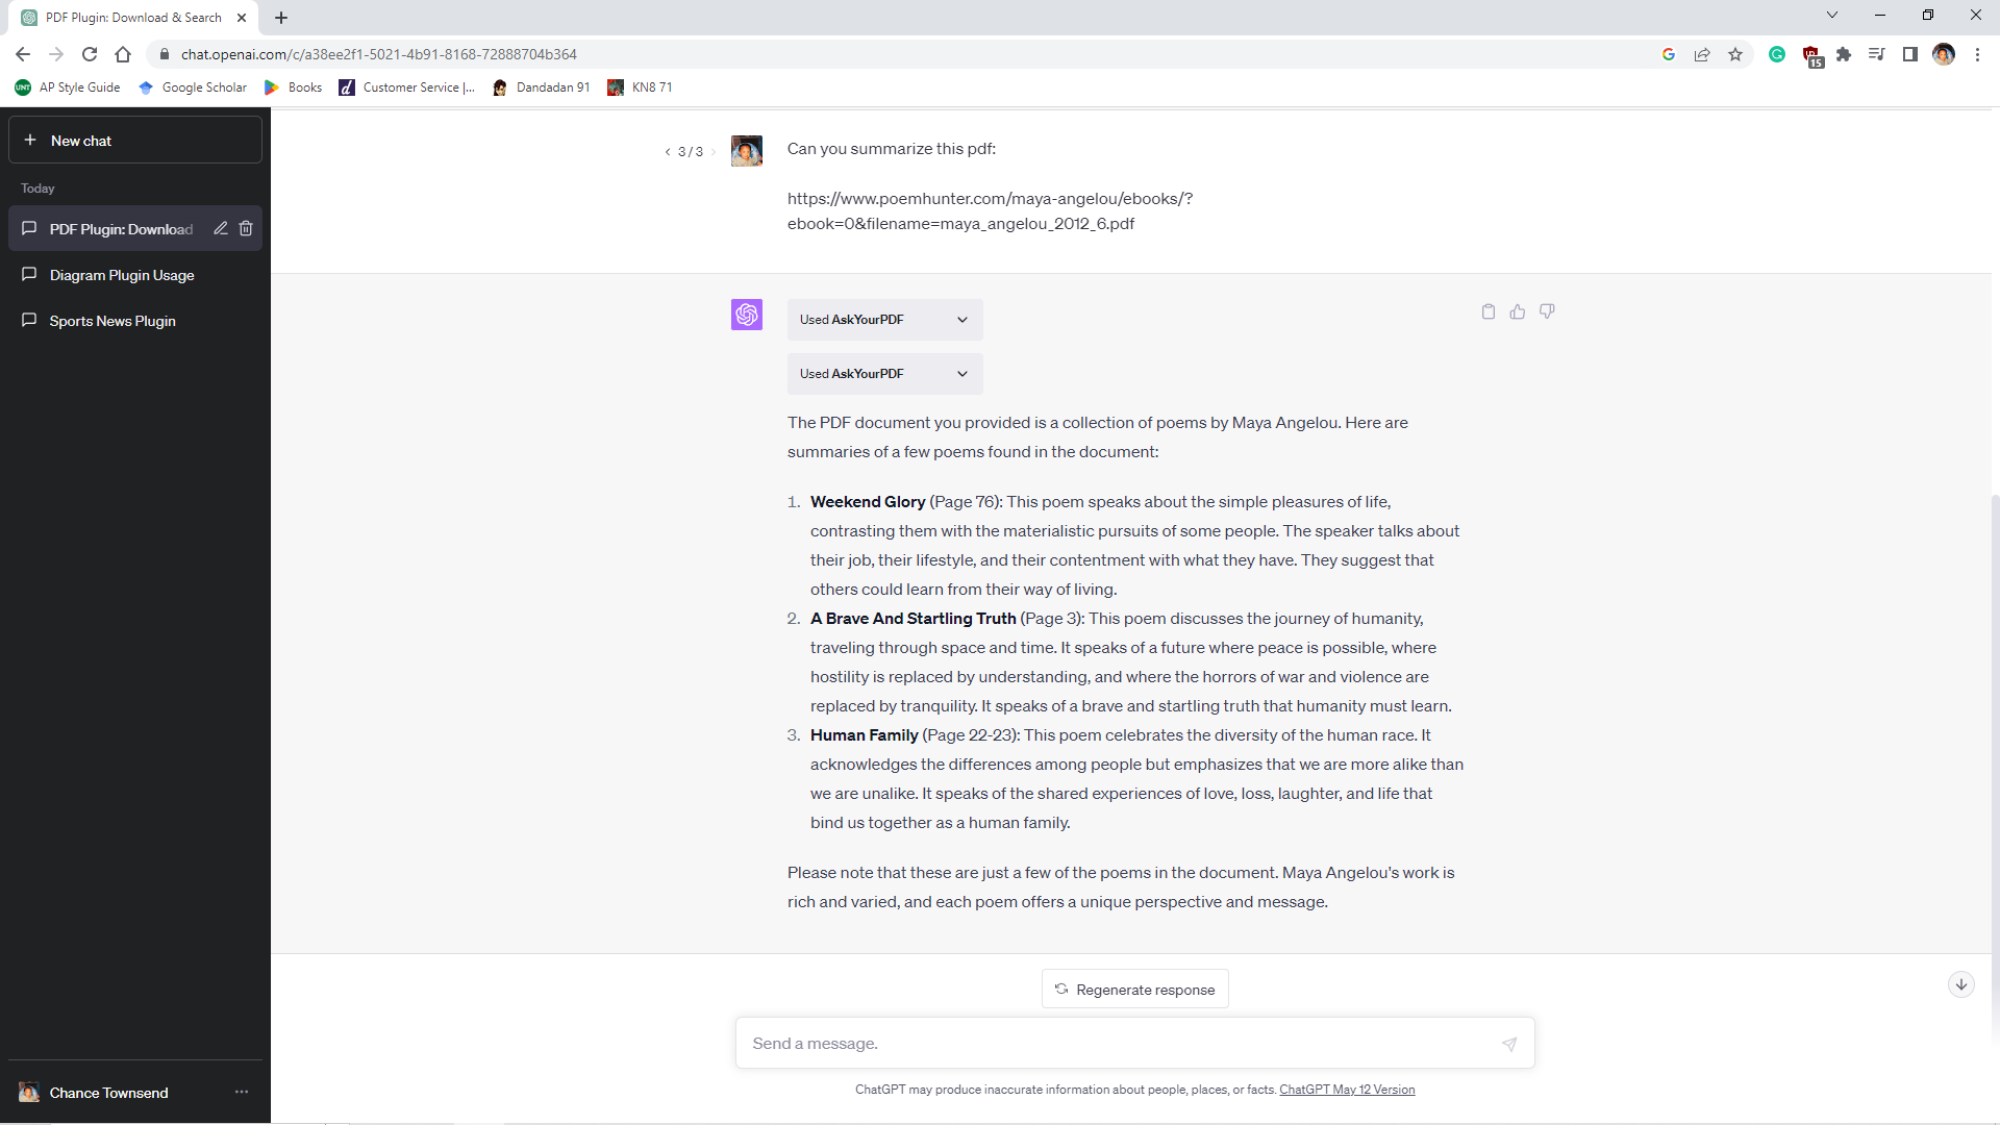Image resolution: width=2000 pixels, height=1125 pixels.
Task: Click the thumbs down icon on response
Action: point(1547,310)
